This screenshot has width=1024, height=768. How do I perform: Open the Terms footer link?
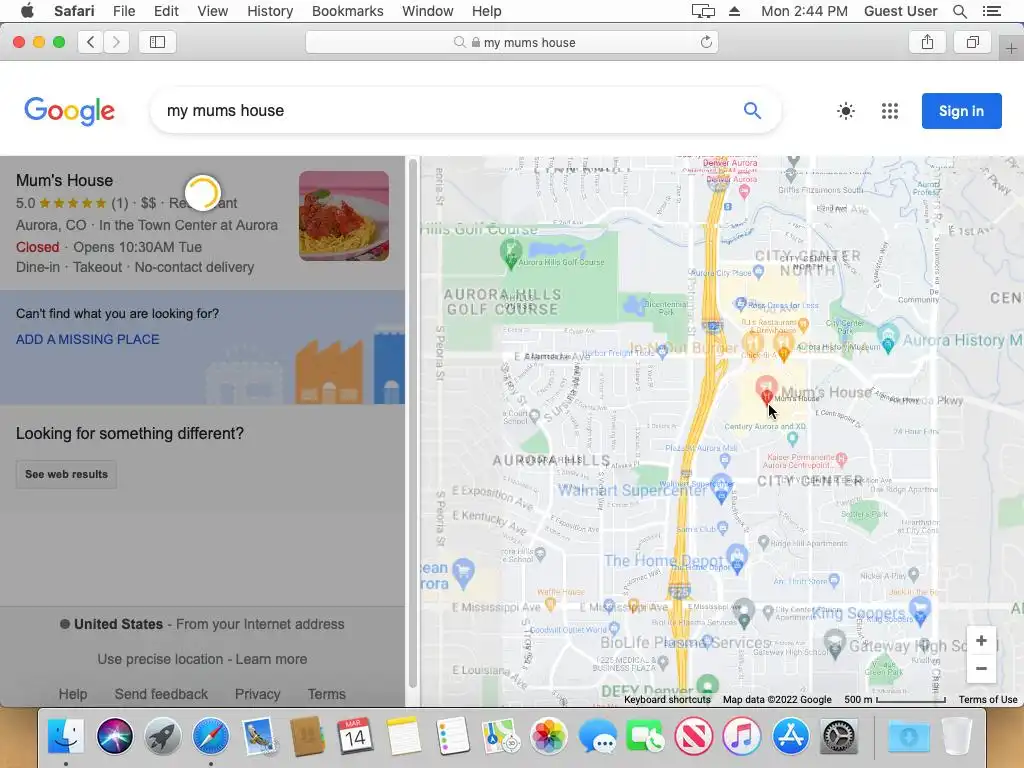[327, 694]
